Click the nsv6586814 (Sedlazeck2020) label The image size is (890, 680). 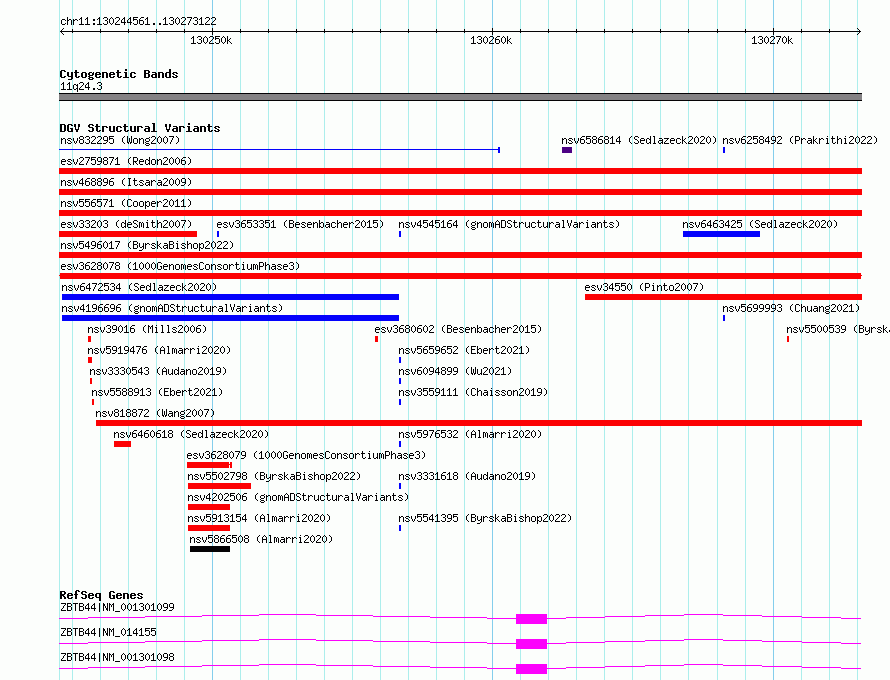coord(639,140)
